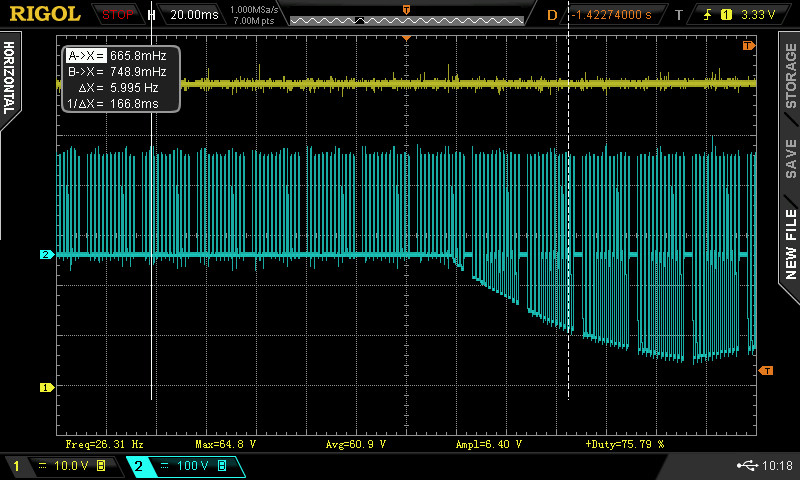
Task: Toggle channel 1 at 10.0 V
Action: (60, 466)
